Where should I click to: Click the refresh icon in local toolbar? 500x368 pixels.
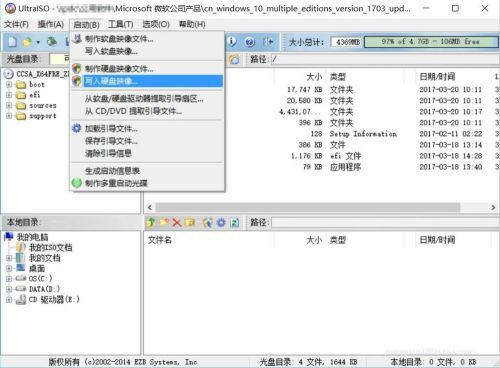point(235,222)
